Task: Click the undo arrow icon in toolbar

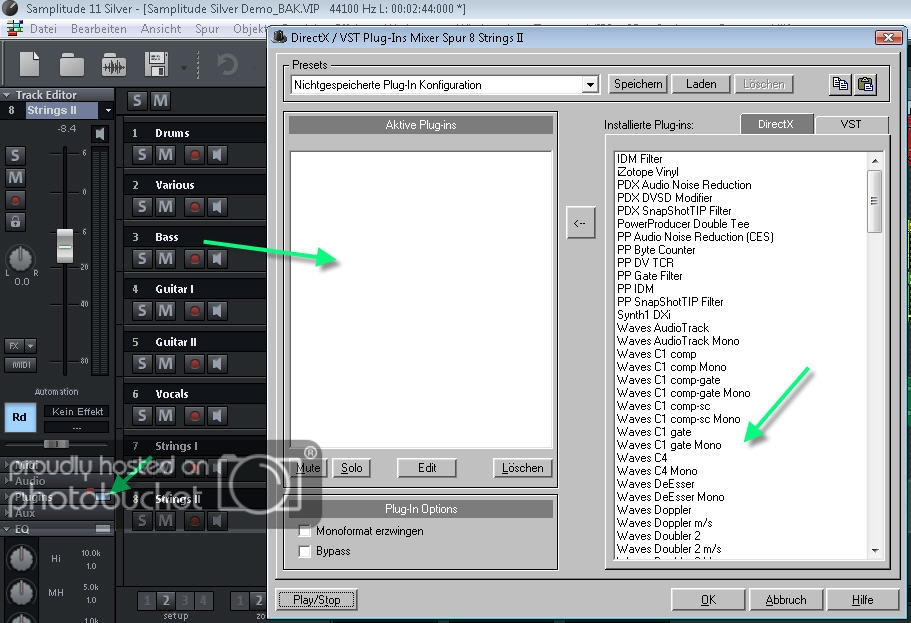Action: point(227,64)
